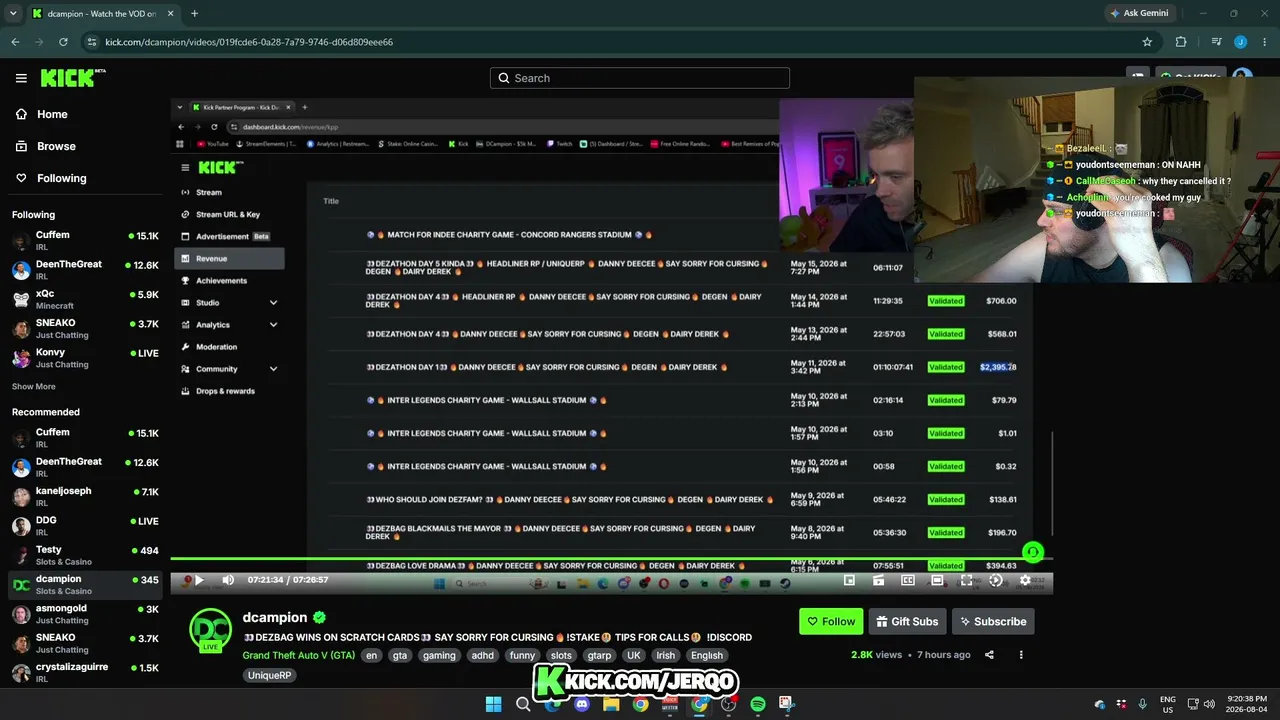Viewport: 1280px width, 720px height.
Task: Open the Grand Theft Auto V category
Action: 299,655
